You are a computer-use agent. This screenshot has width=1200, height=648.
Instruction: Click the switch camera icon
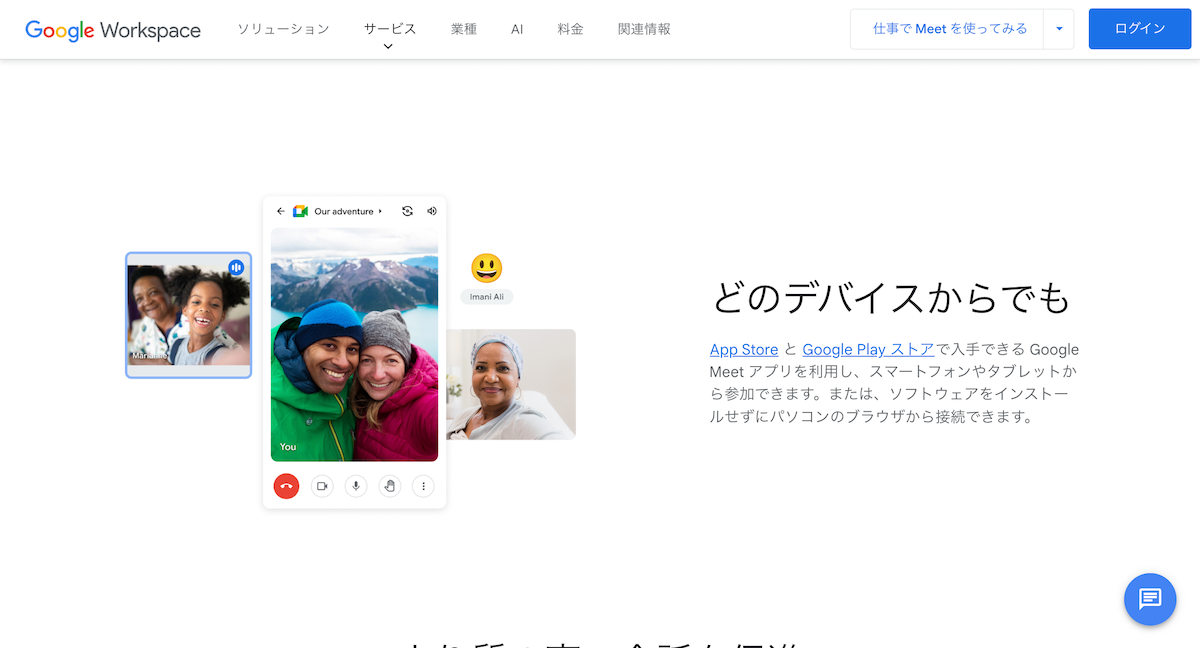coord(407,211)
